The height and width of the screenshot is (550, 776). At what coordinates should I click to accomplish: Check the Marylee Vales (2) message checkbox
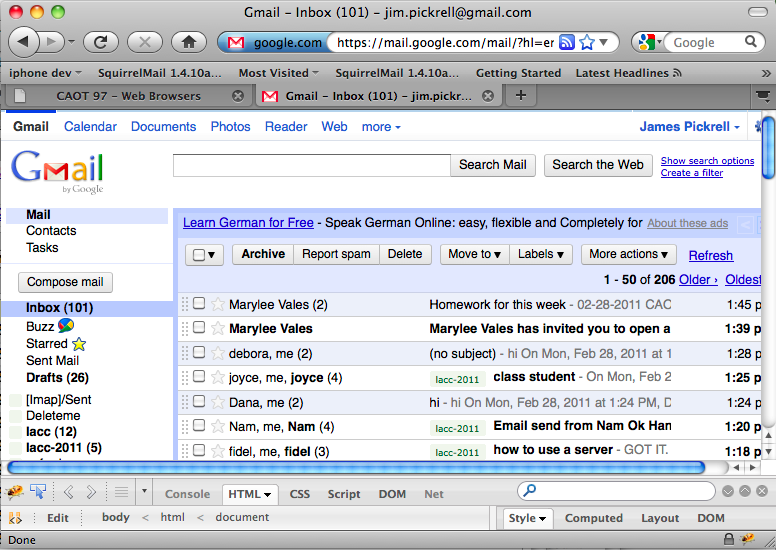(x=199, y=303)
